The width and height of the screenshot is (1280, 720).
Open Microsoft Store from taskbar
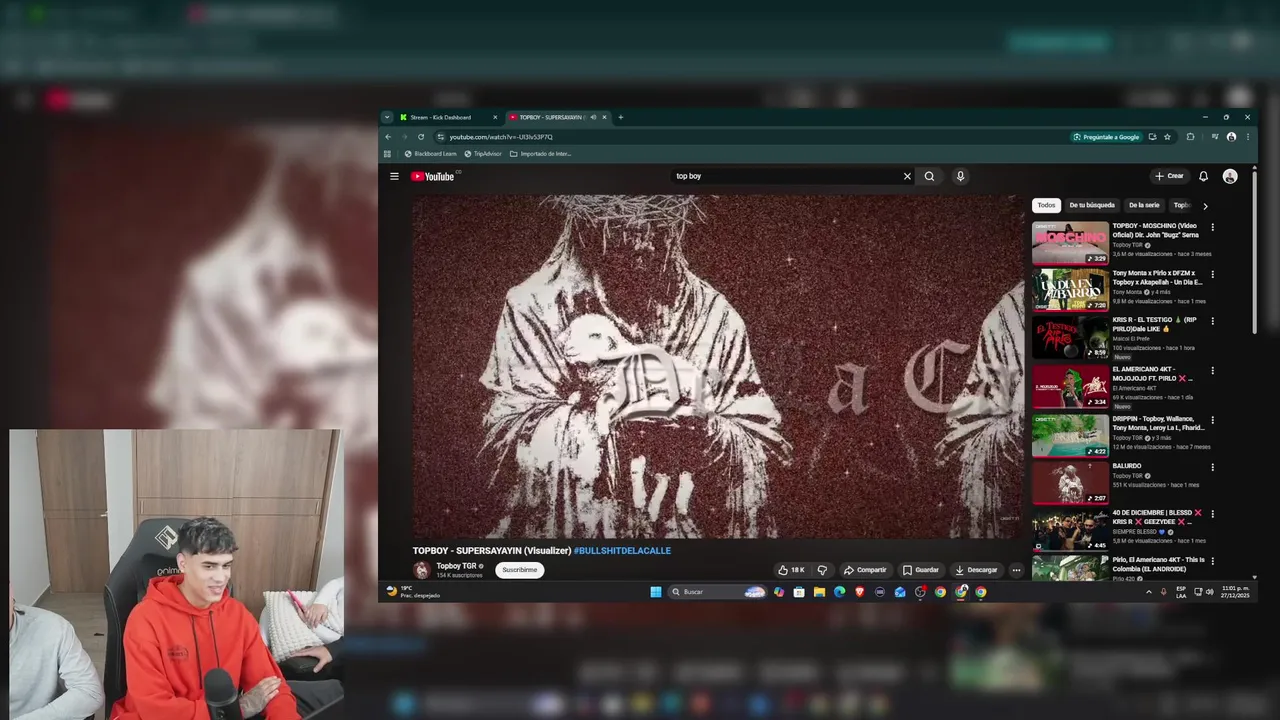tap(799, 592)
